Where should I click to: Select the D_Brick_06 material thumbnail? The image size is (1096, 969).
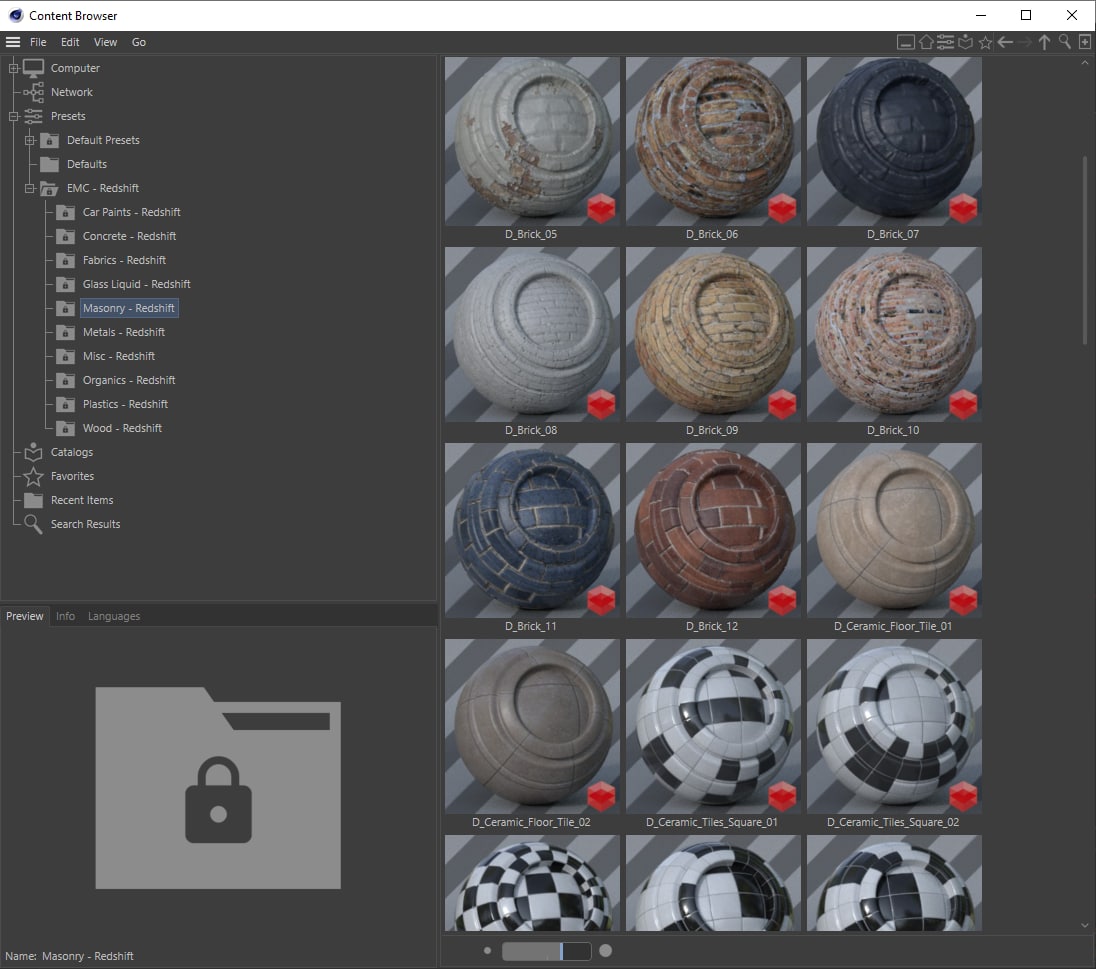(x=713, y=141)
